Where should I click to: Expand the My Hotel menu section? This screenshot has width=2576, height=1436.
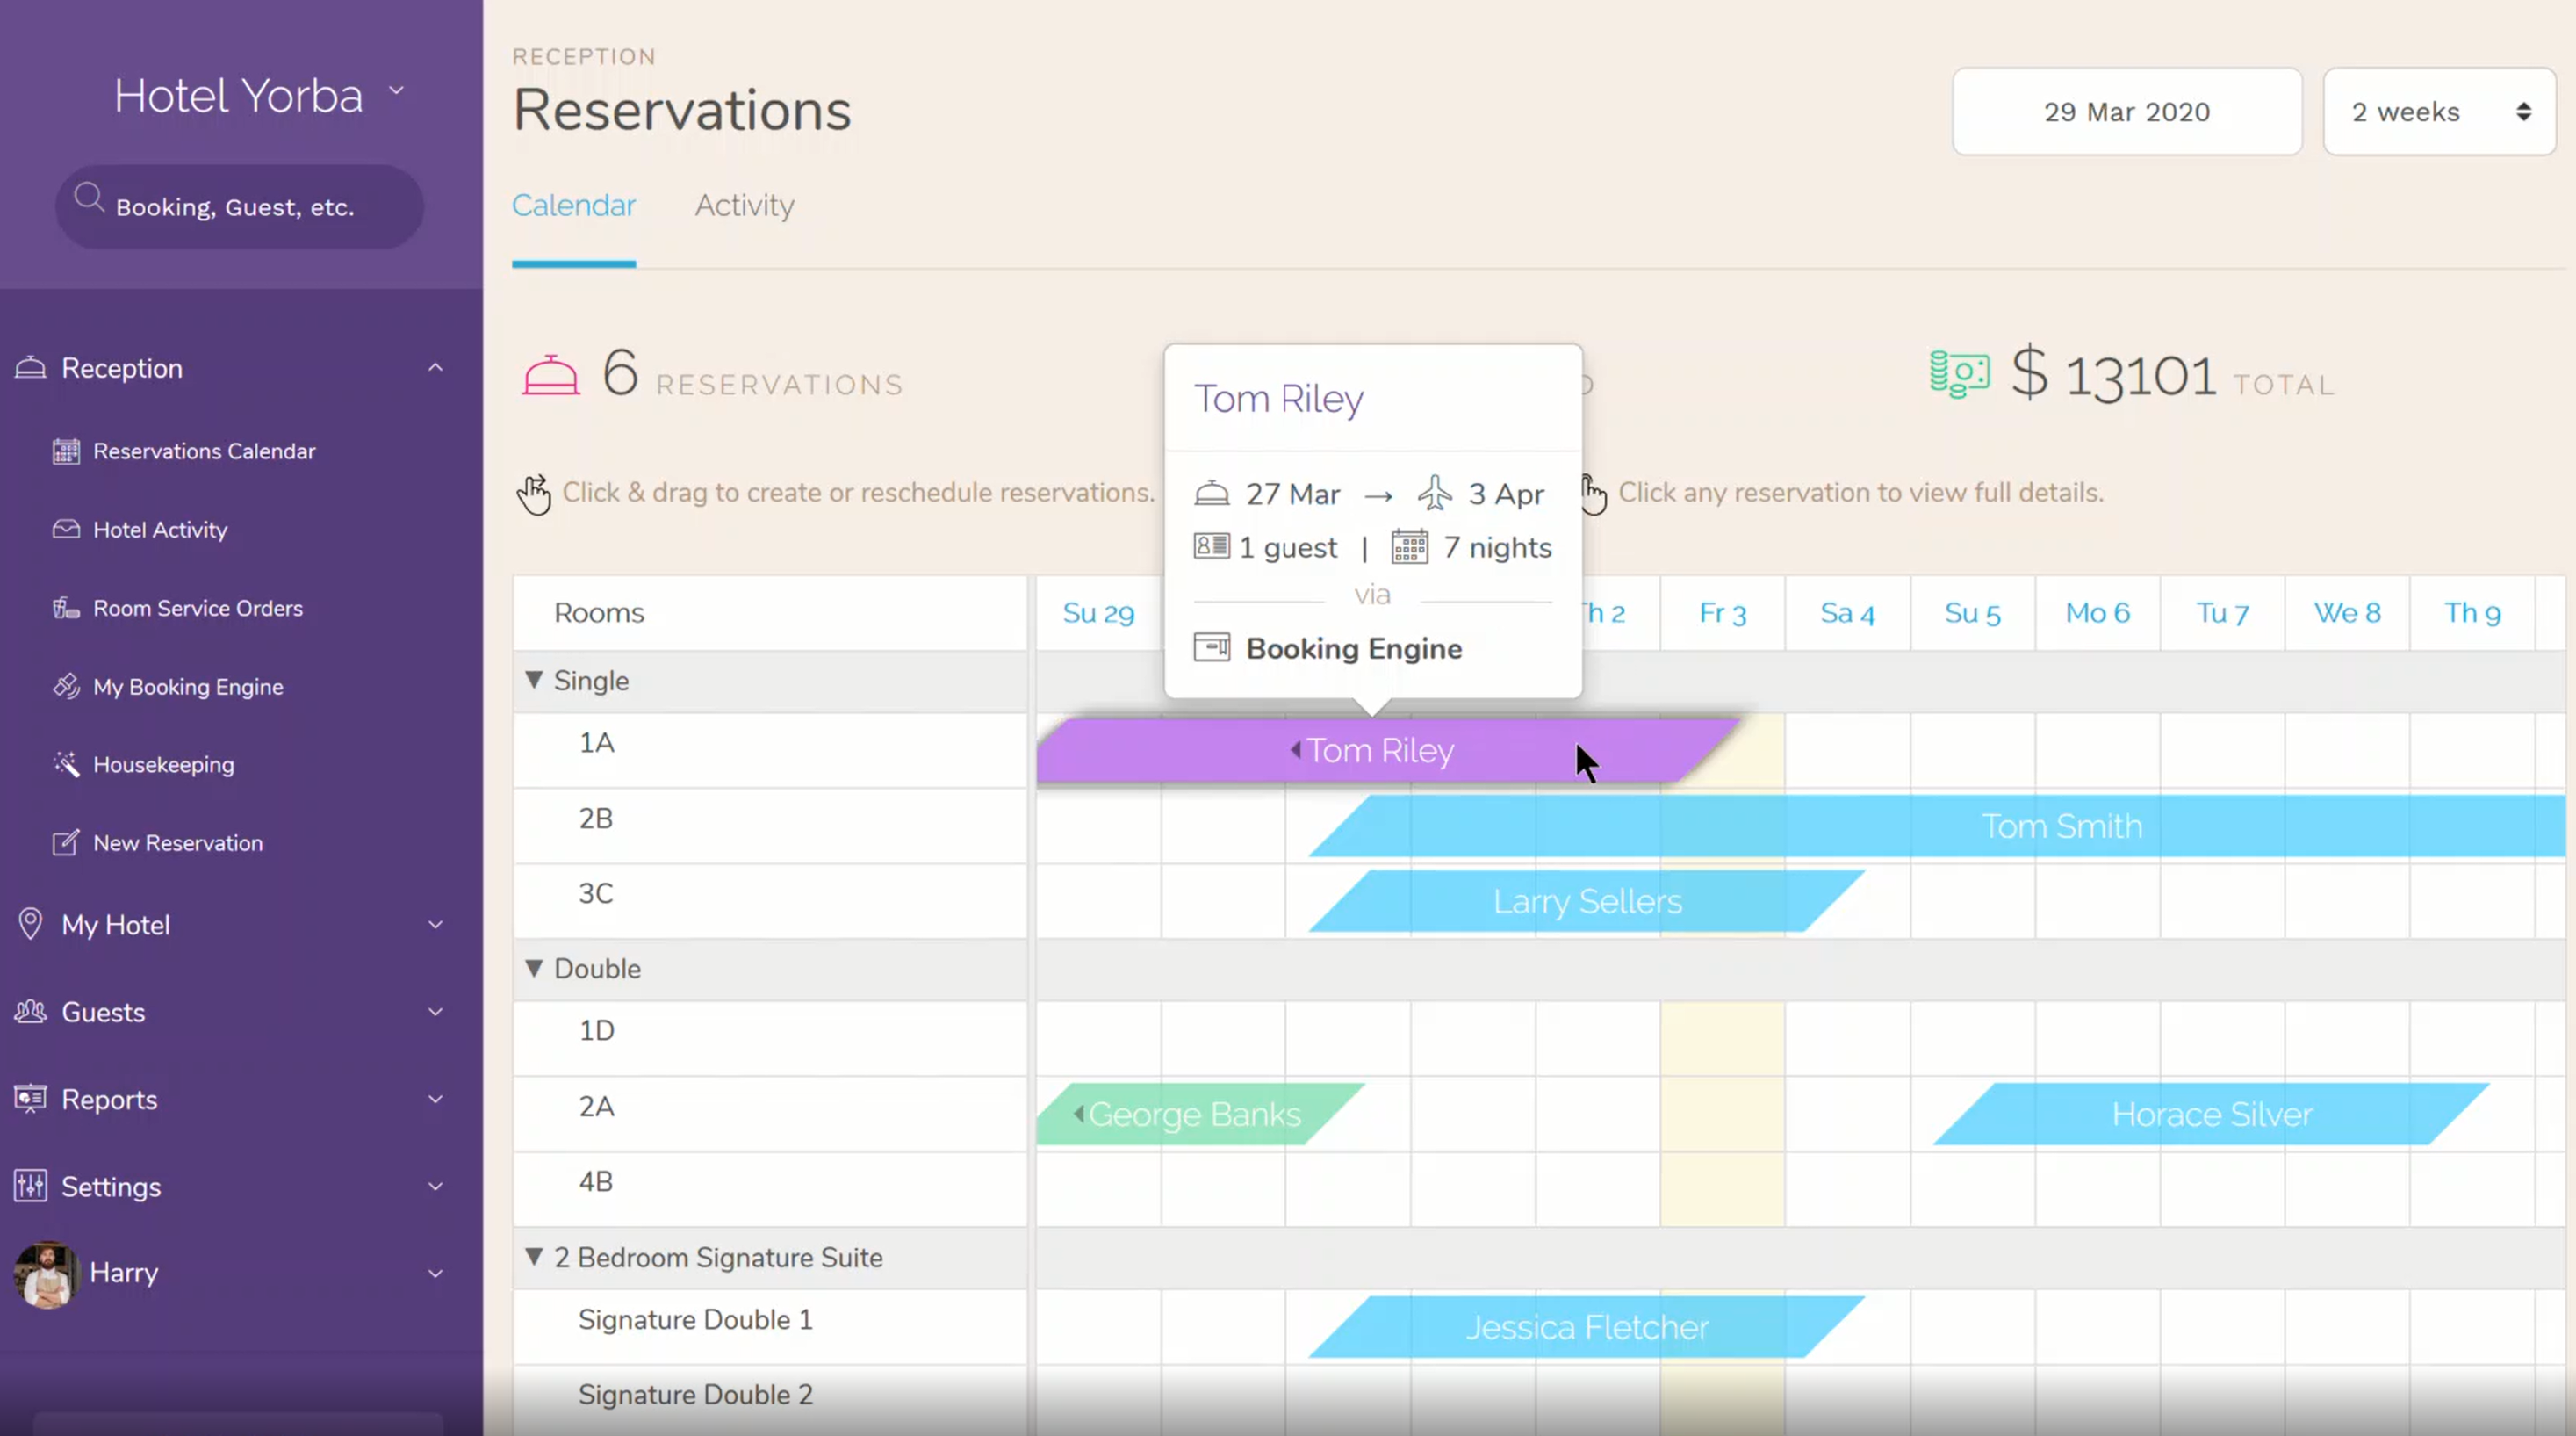tap(435, 924)
